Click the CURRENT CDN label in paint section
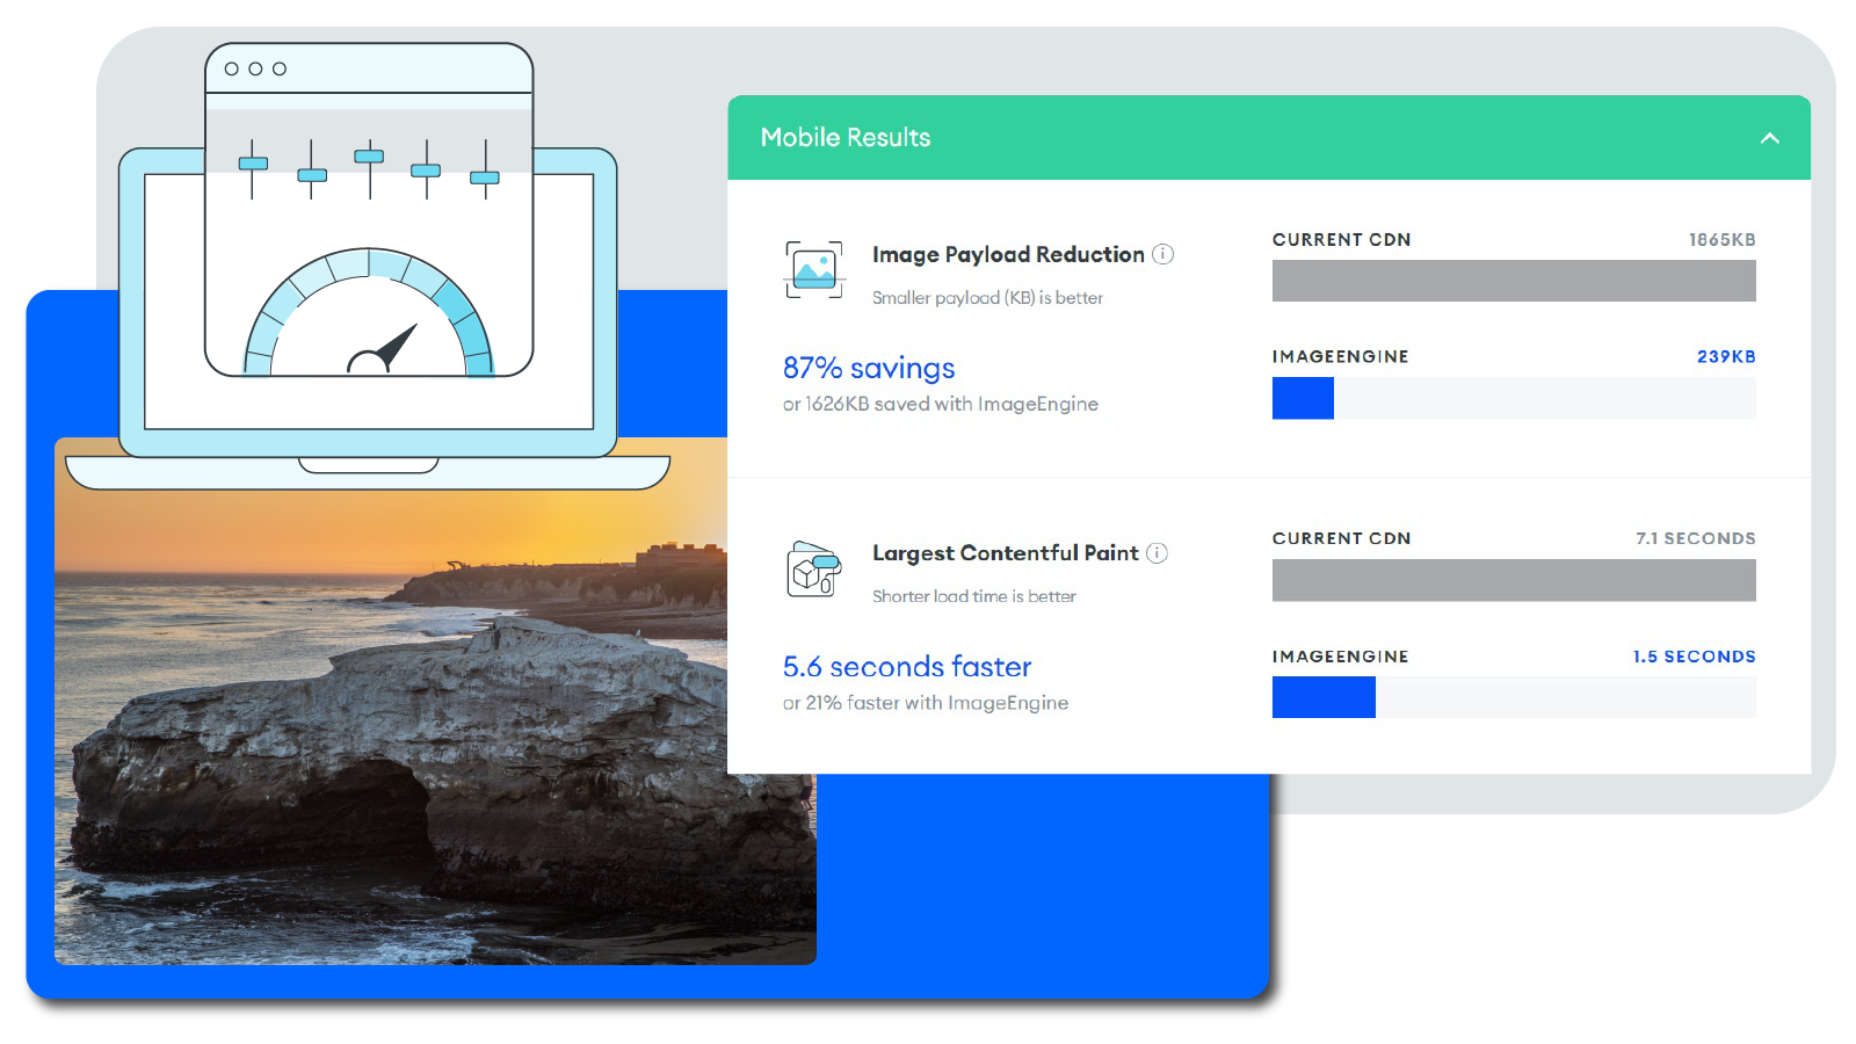This screenshot has height=1044, width=1856. [1341, 538]
